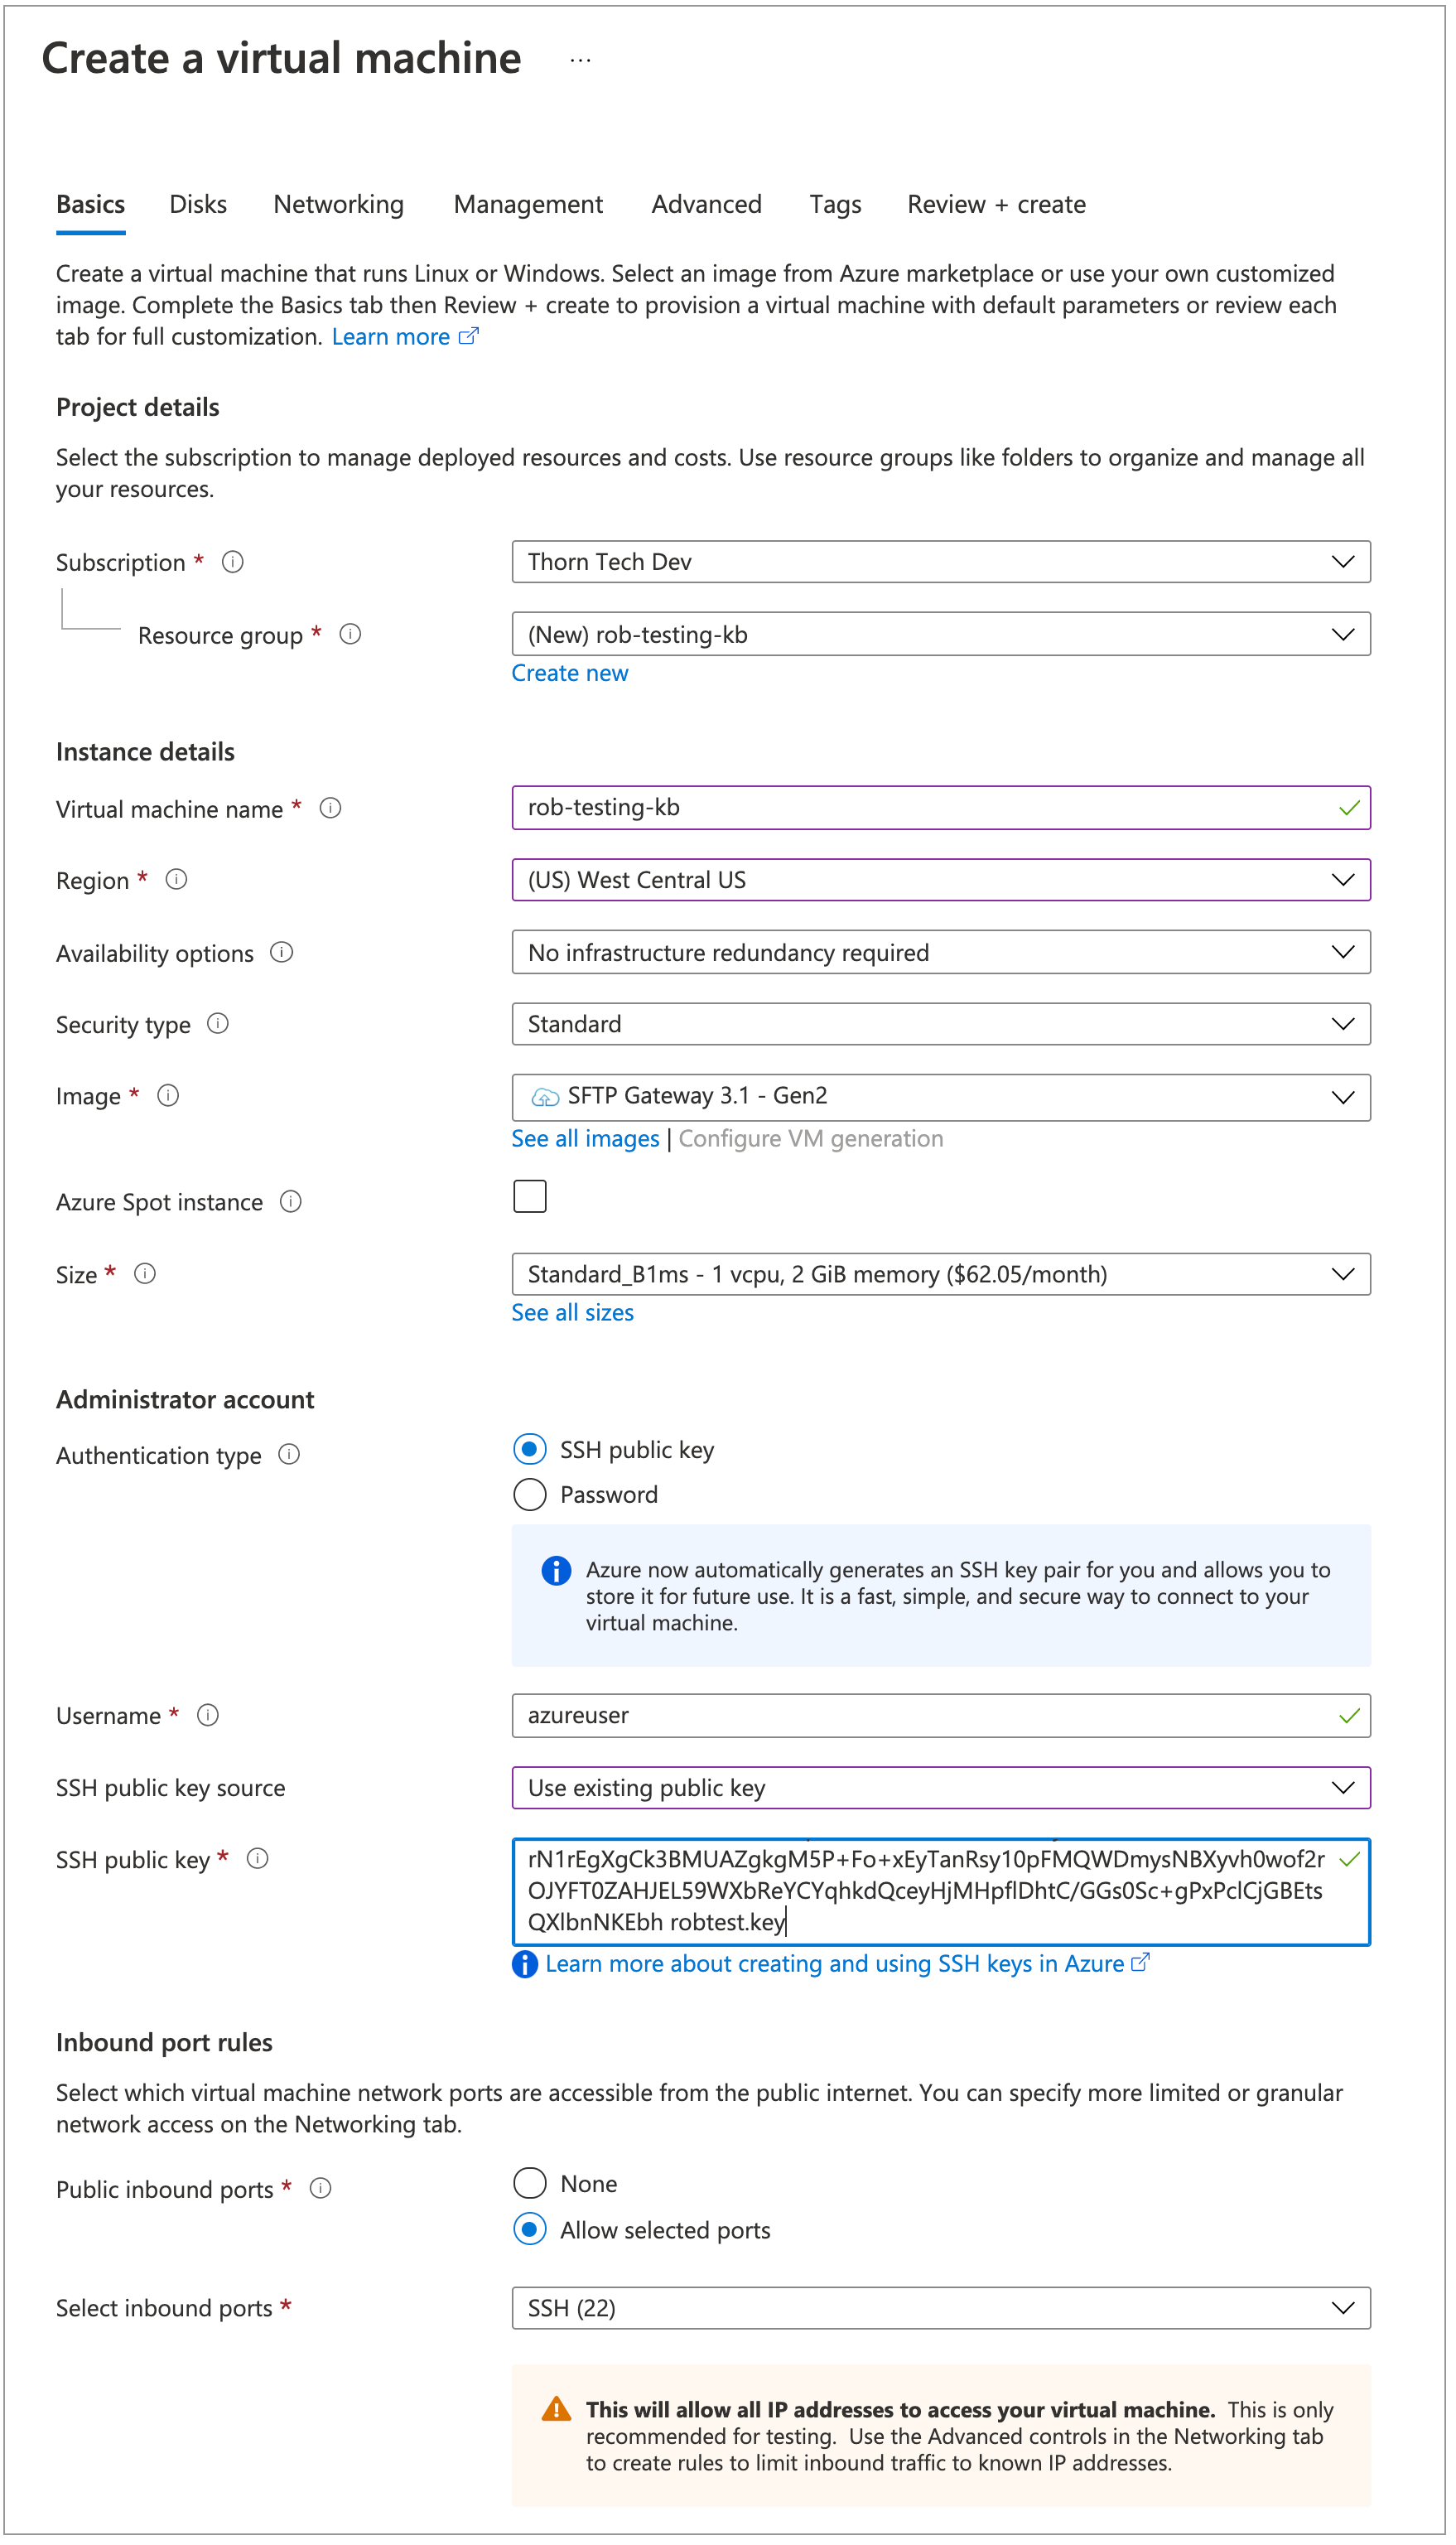Open the Resource group dropdown
Image resolution: width=1456 pixels, height=2545 pixels.
[941, 634]
